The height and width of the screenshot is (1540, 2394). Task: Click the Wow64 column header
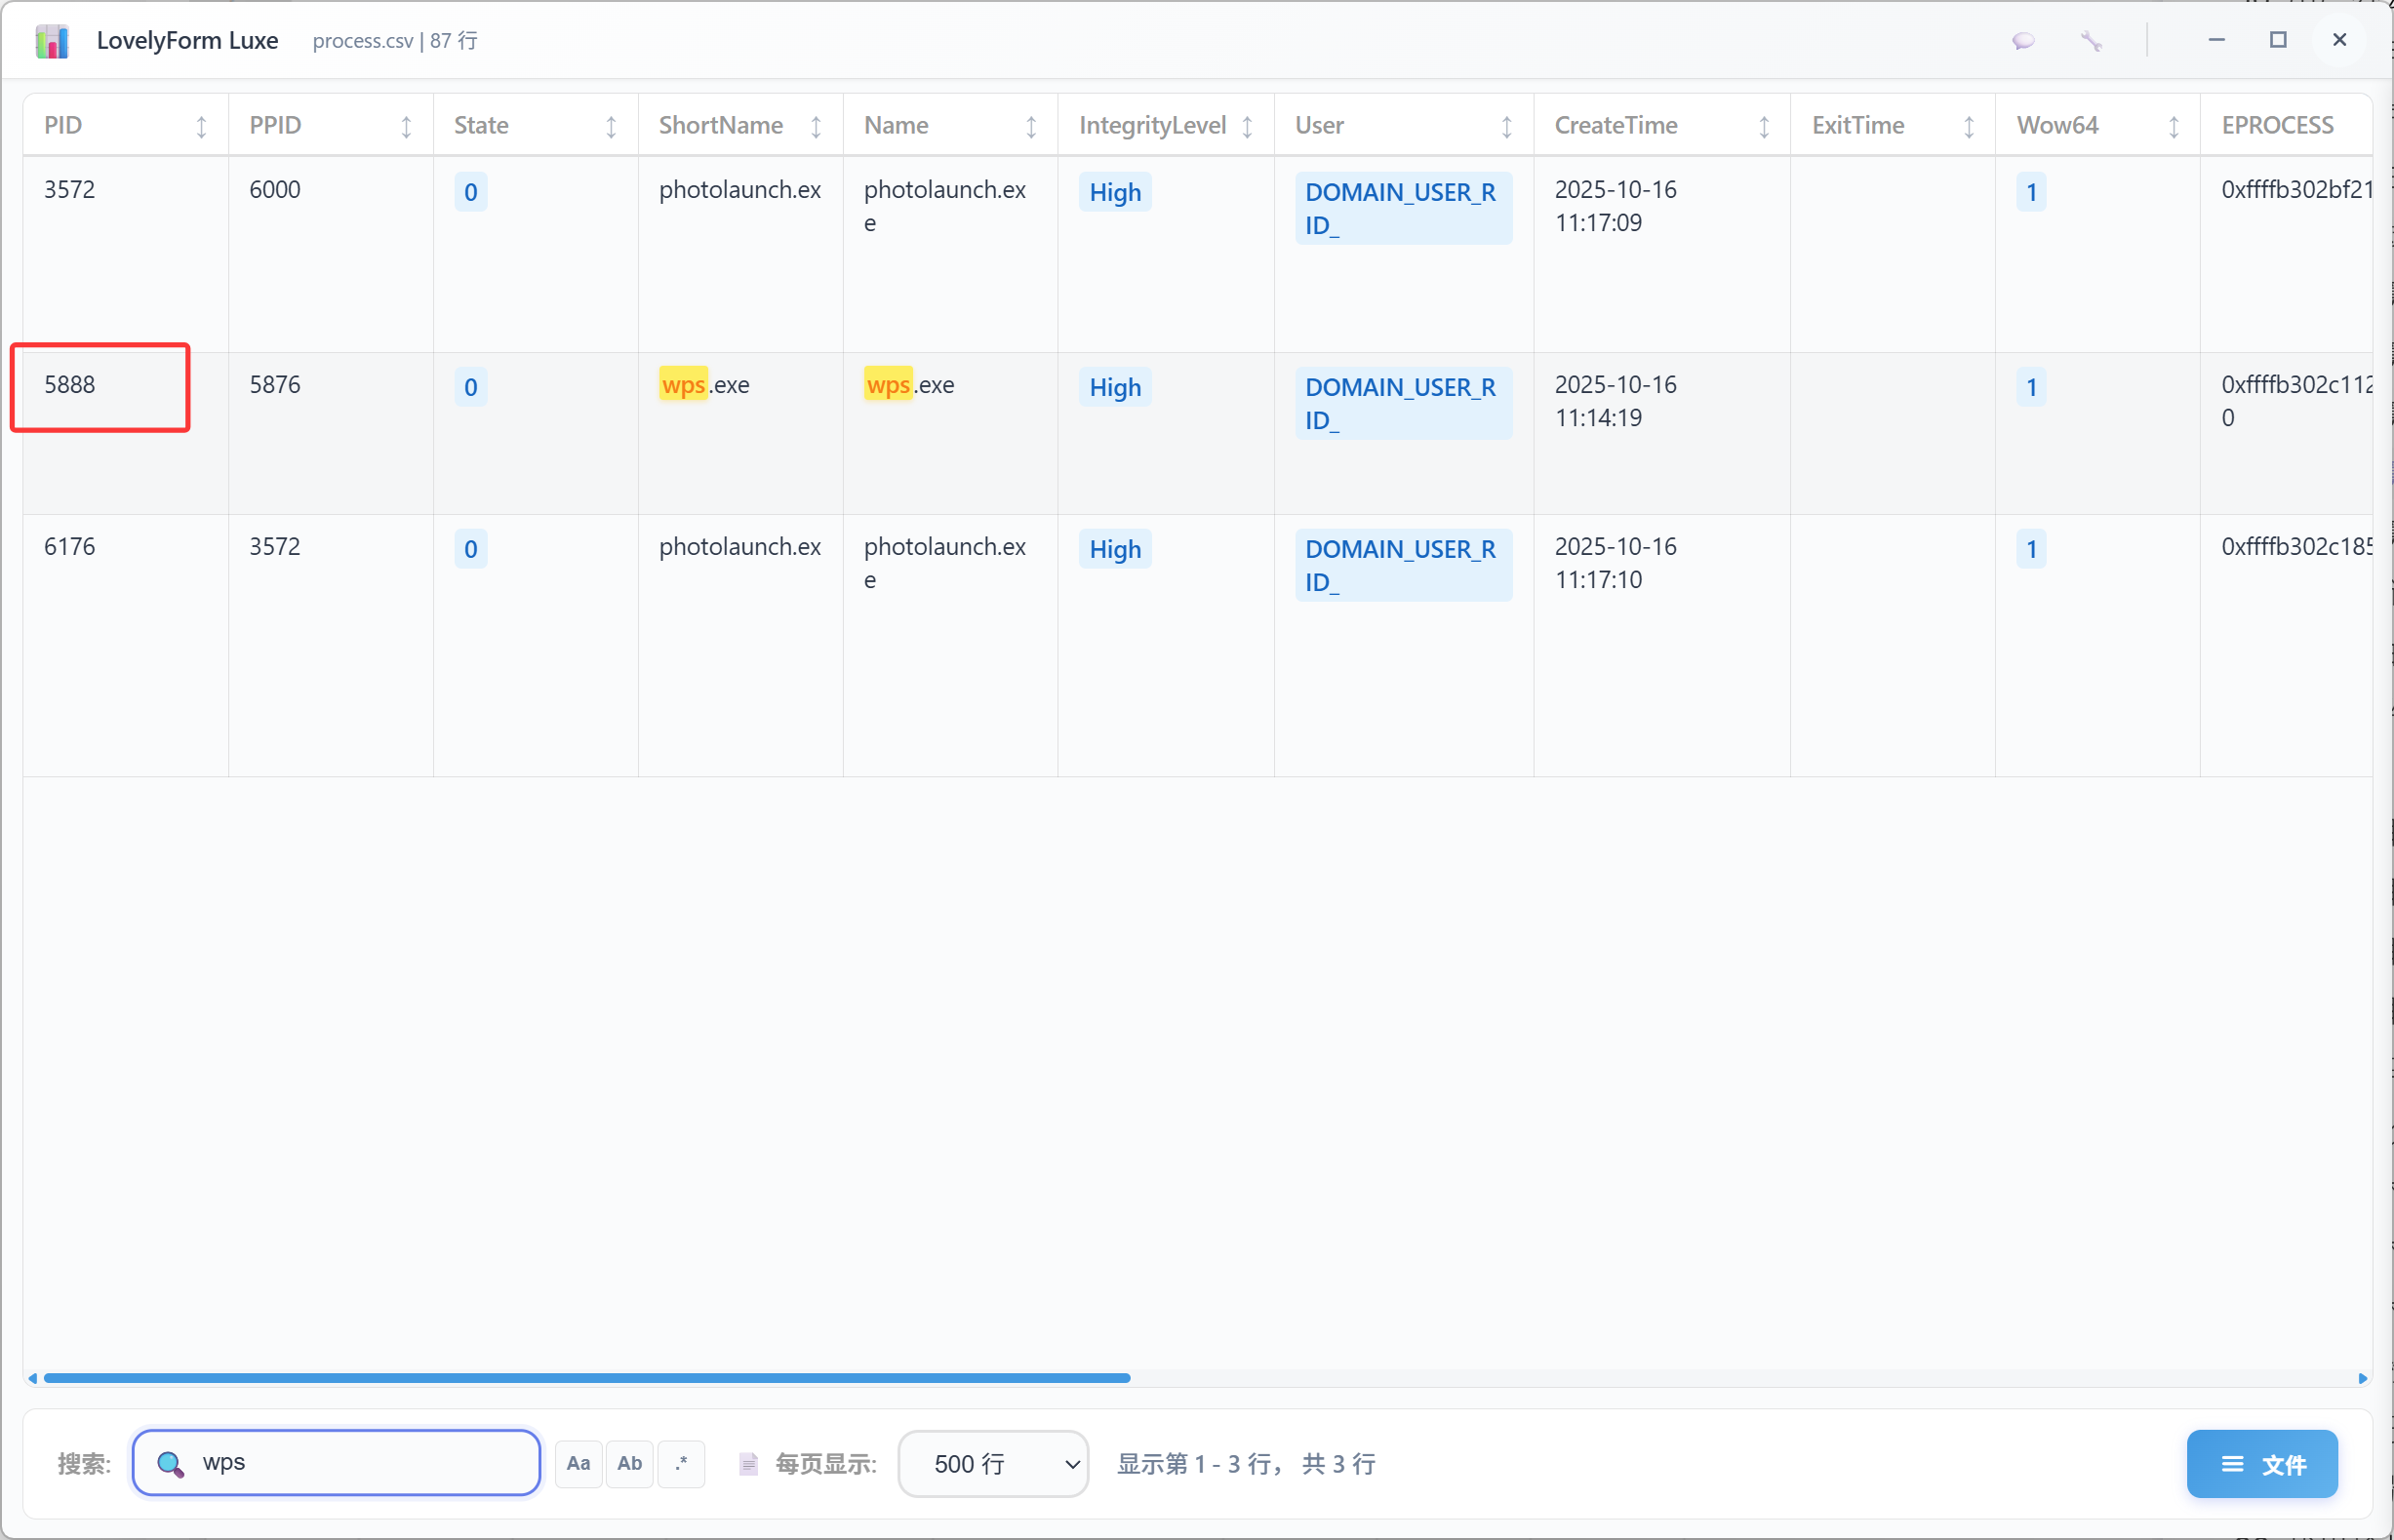tap(2057, 126)
